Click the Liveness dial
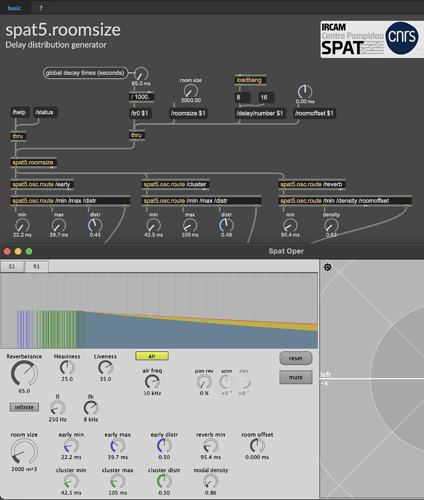The image size is (424, 500). pos(105,368)
